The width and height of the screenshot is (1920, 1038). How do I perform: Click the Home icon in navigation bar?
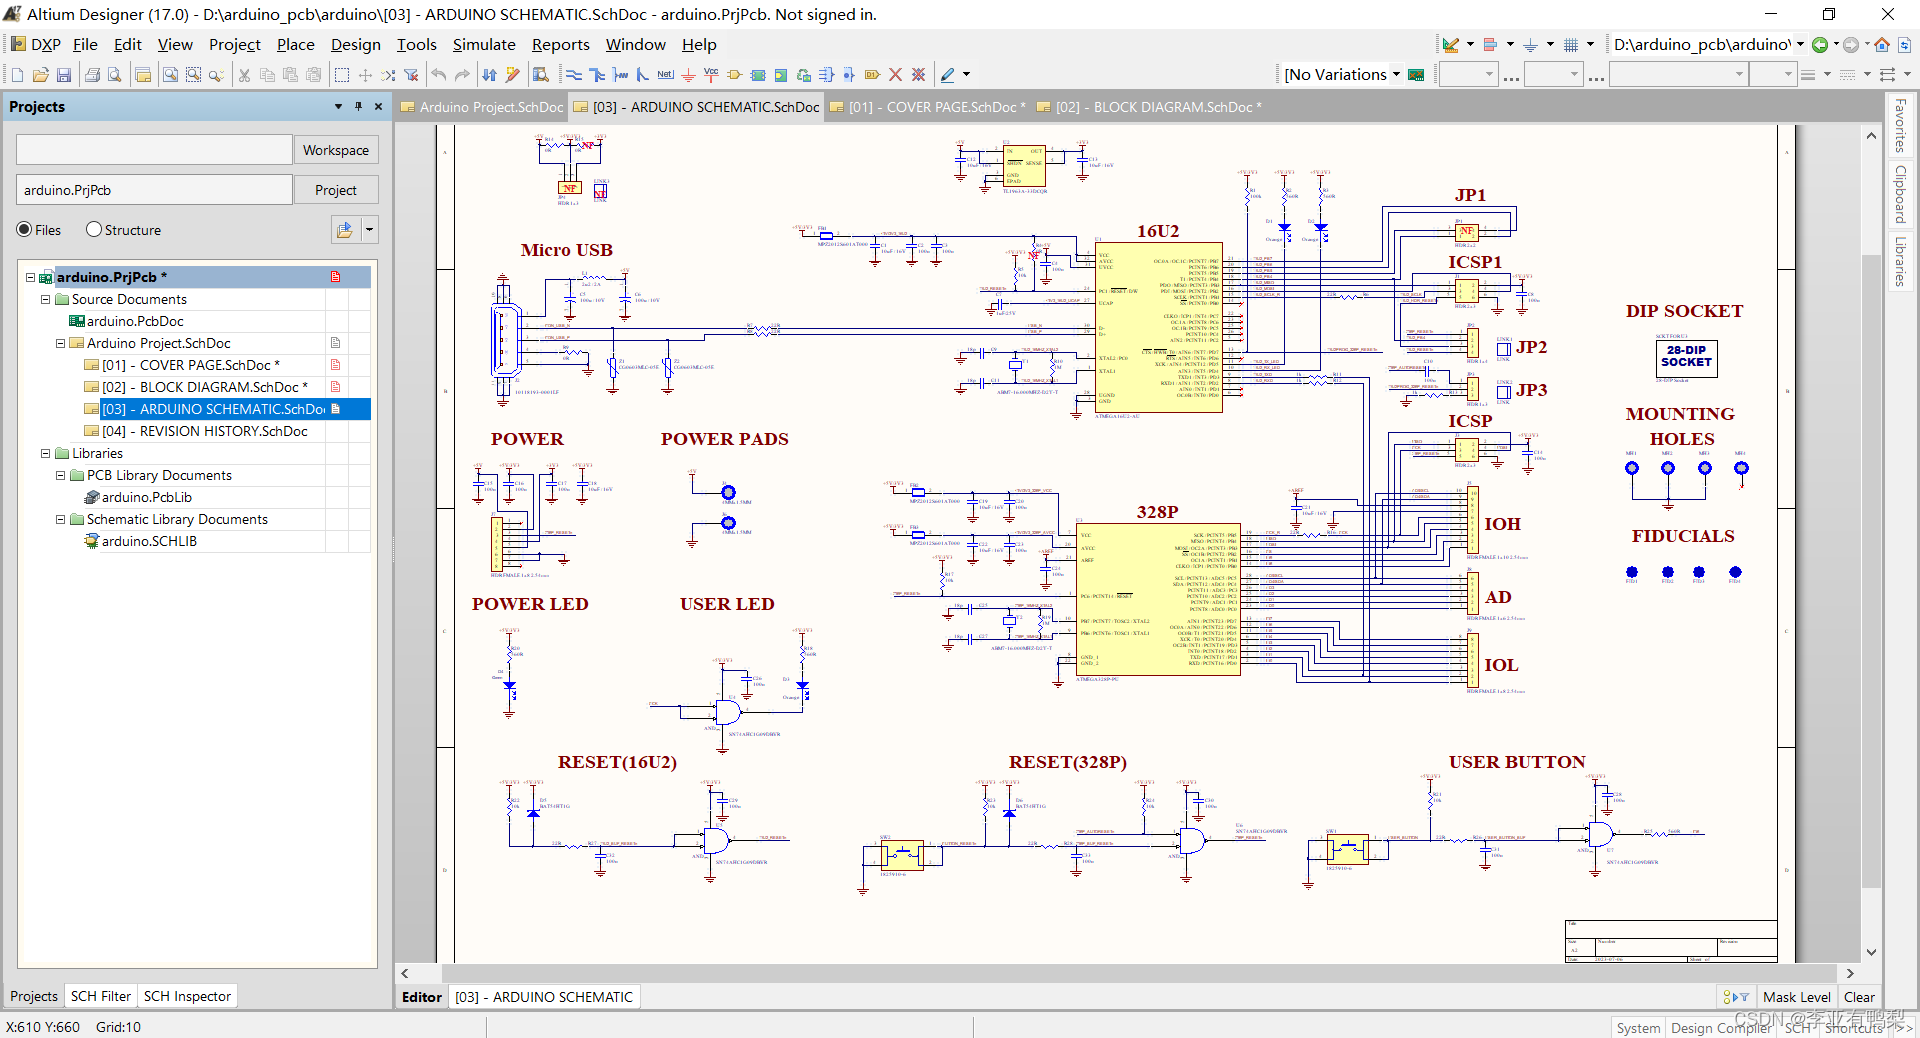point(1882,45)
